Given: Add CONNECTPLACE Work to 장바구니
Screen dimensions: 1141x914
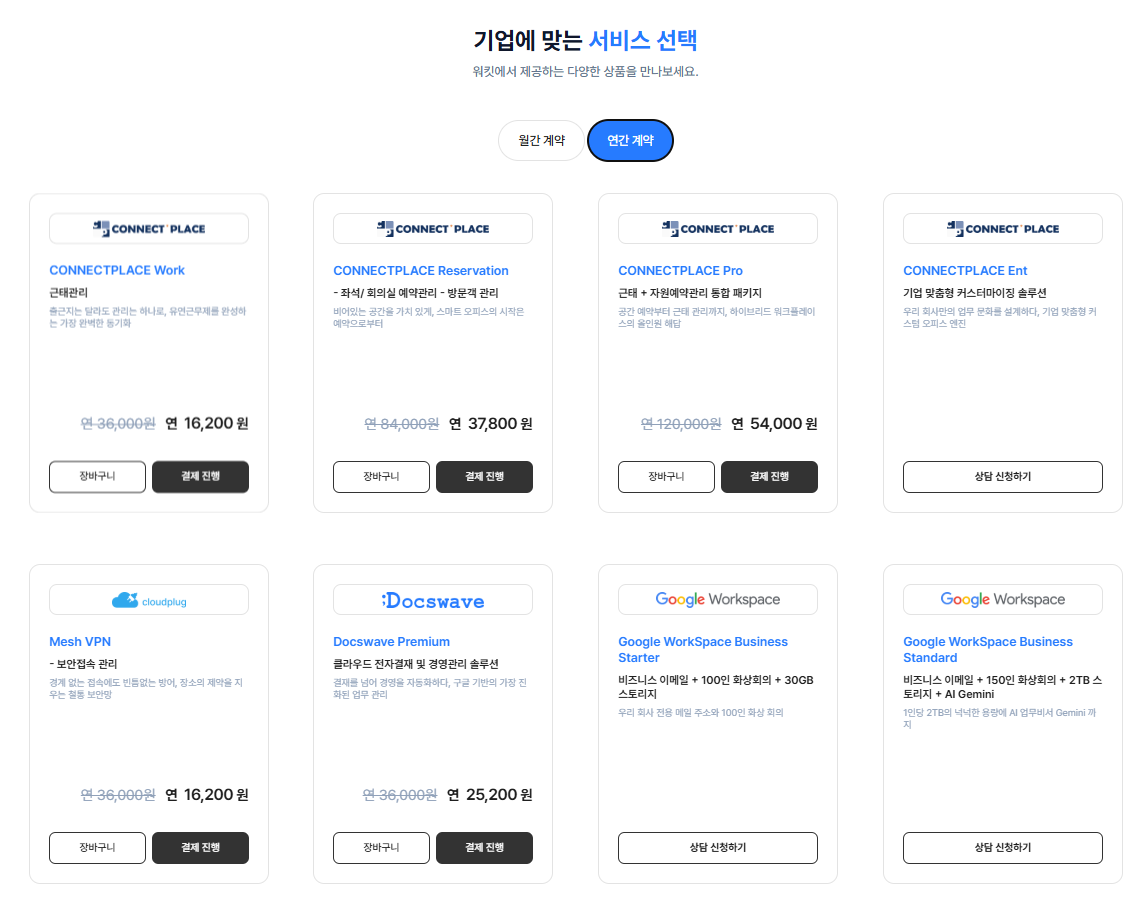Looking at the screenshot, I should click(98, 477).
